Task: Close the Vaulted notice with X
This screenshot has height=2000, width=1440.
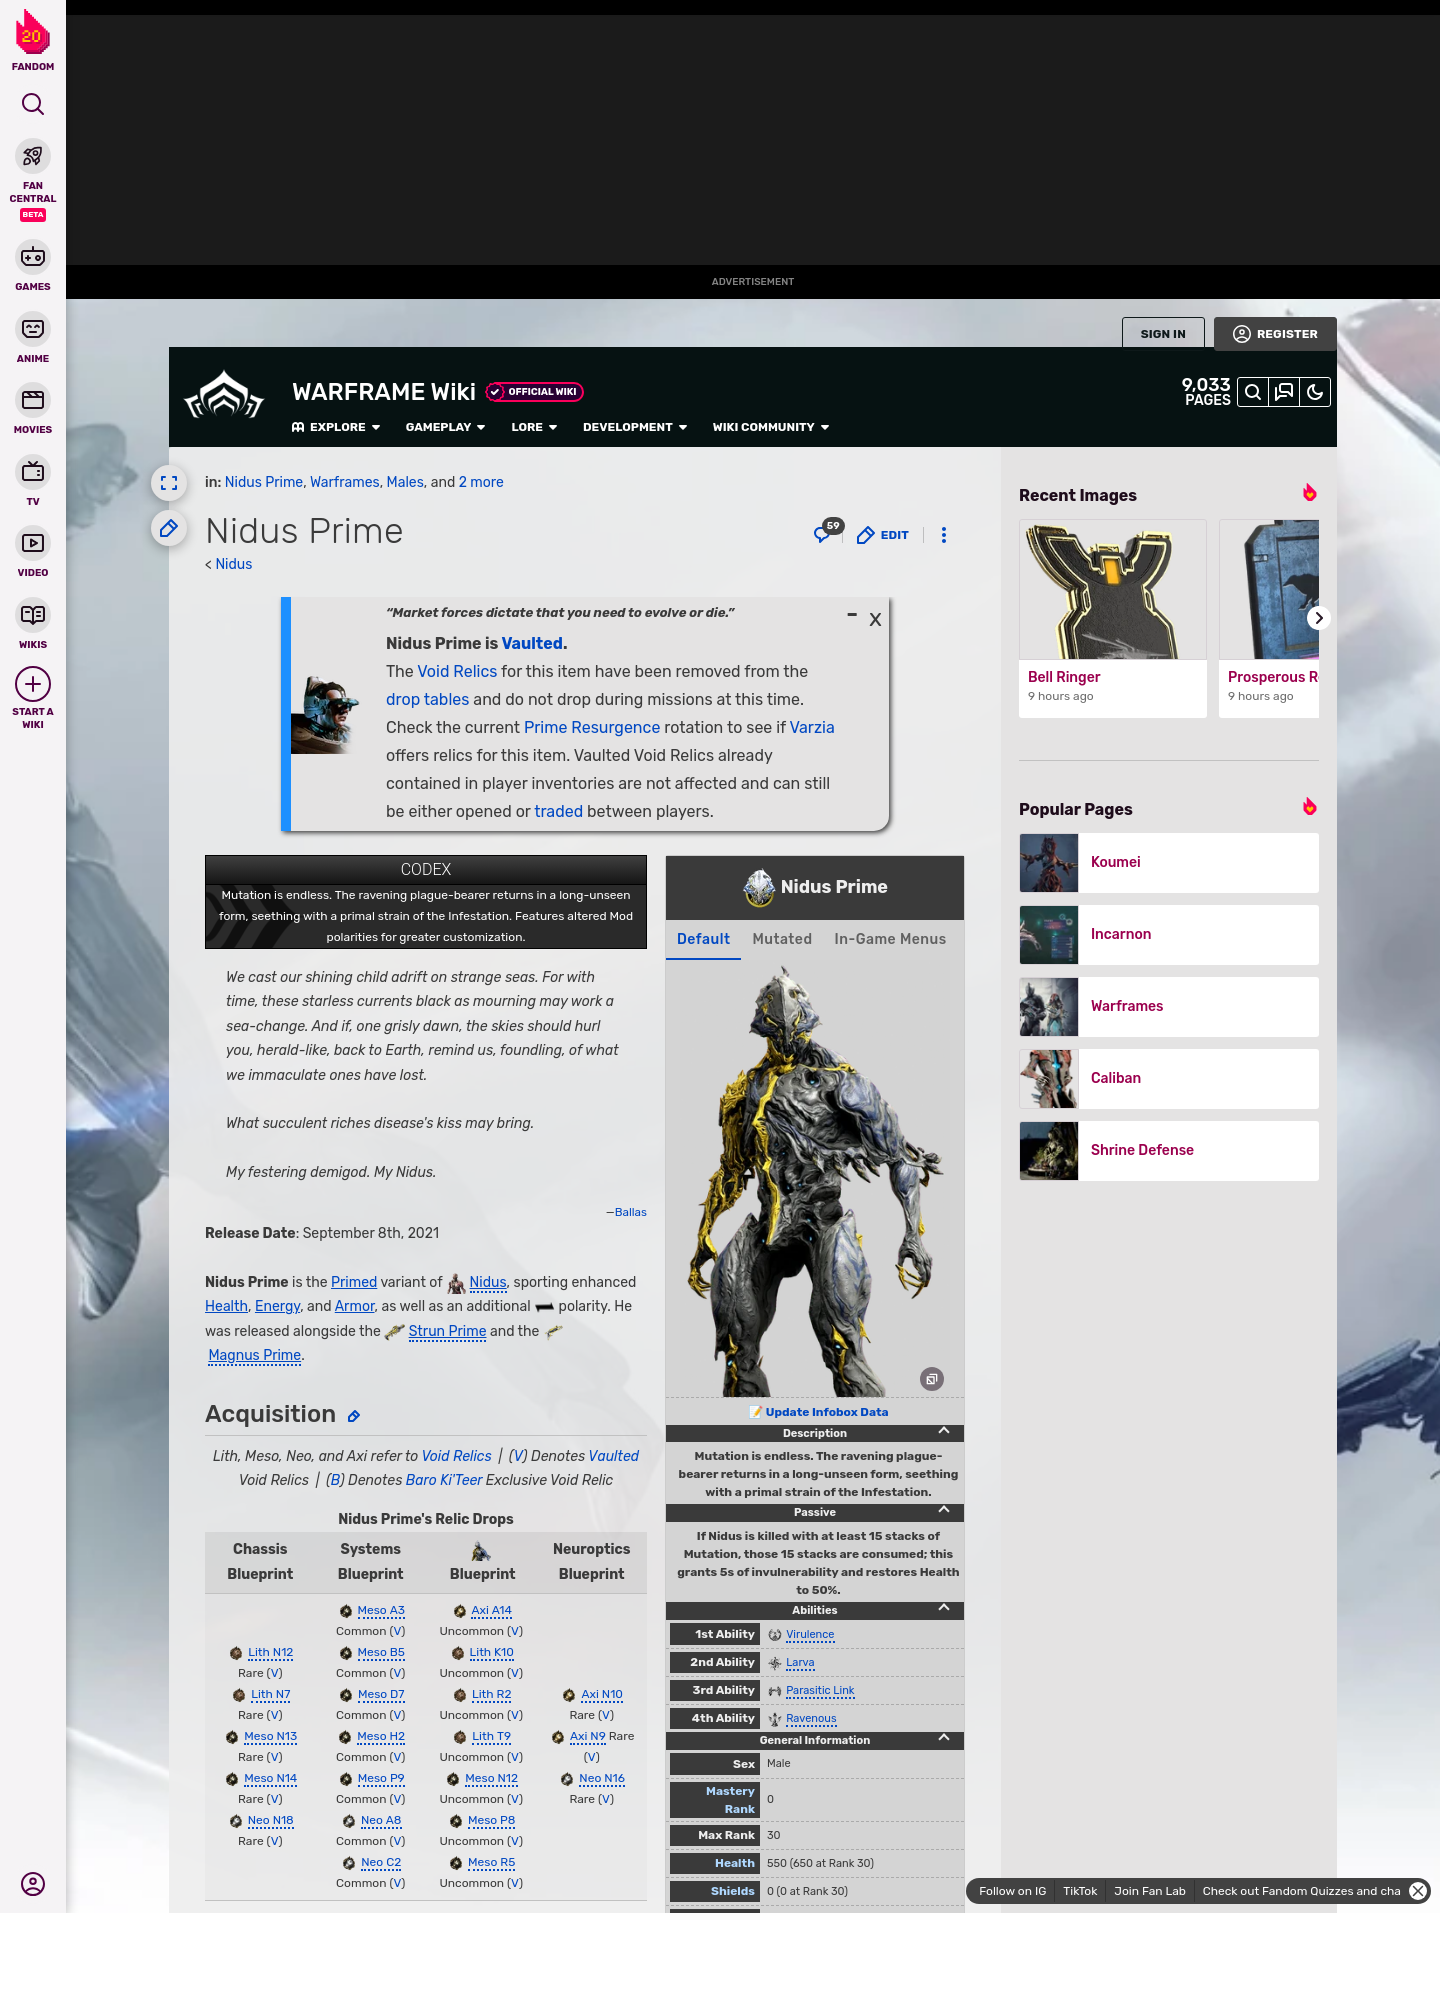Action: [875, 620]
